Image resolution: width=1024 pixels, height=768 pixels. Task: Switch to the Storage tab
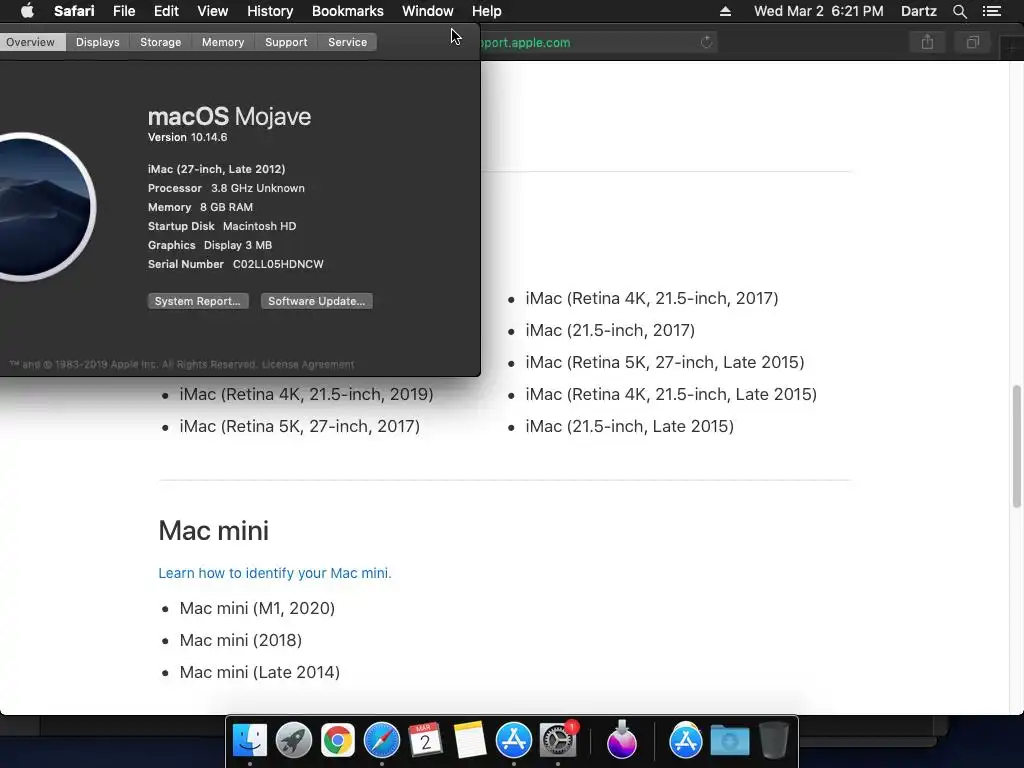pyautogui.click(x=160, y=42)
